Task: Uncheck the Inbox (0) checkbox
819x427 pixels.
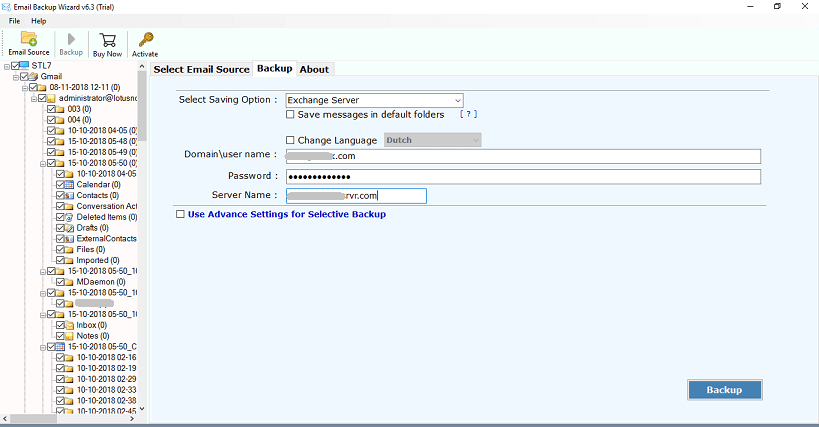Action: pos(60,325)
